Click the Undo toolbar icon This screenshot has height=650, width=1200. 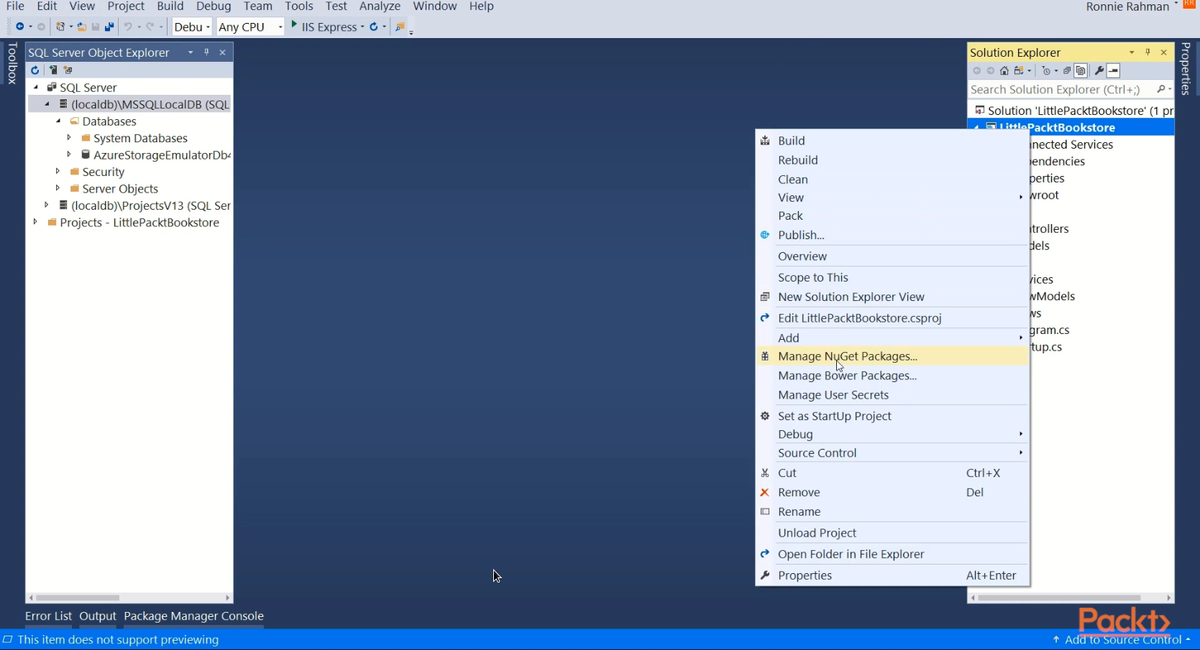pyautogui.click(x=128, y=27)
